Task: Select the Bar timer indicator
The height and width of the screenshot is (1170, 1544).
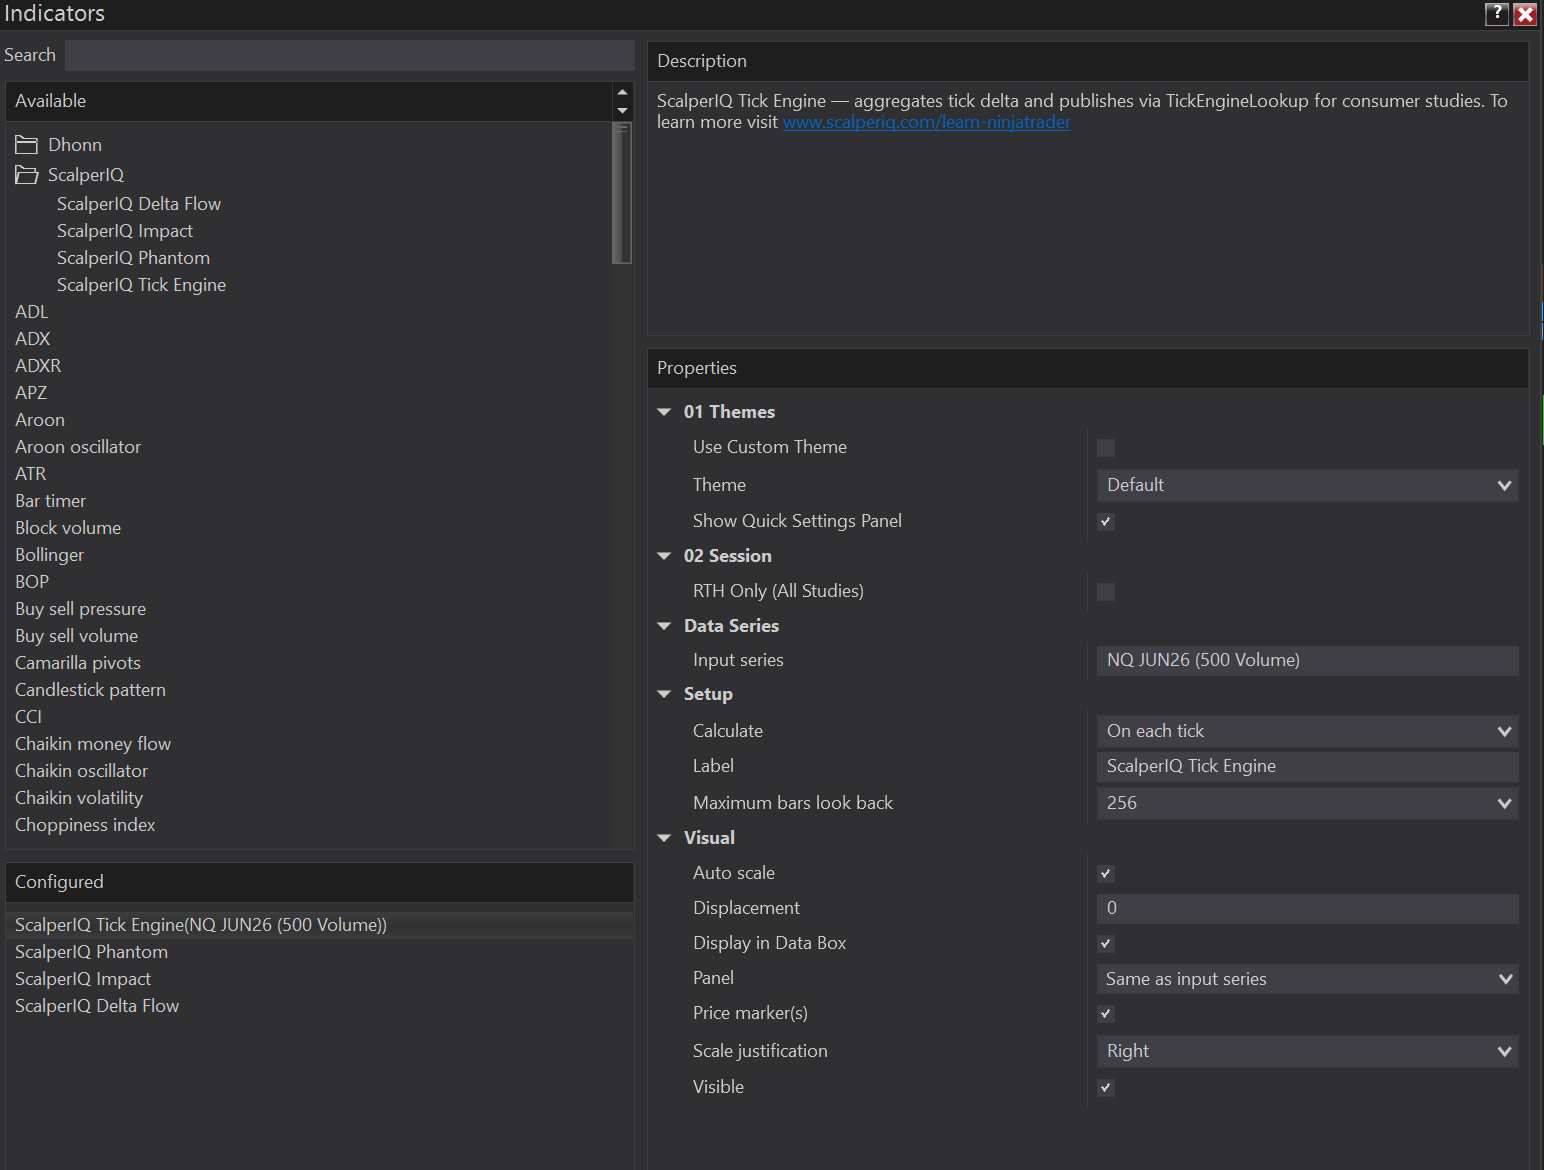Action: [50, 501]
